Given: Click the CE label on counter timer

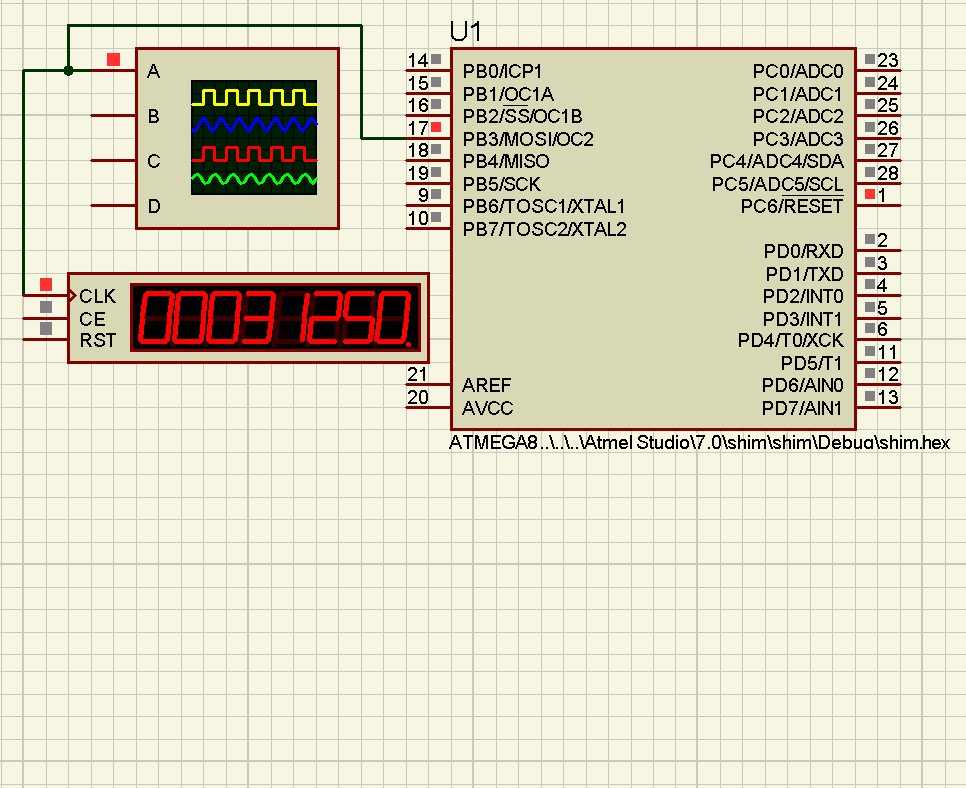Looking at the screenshot, I should (92, 319).
